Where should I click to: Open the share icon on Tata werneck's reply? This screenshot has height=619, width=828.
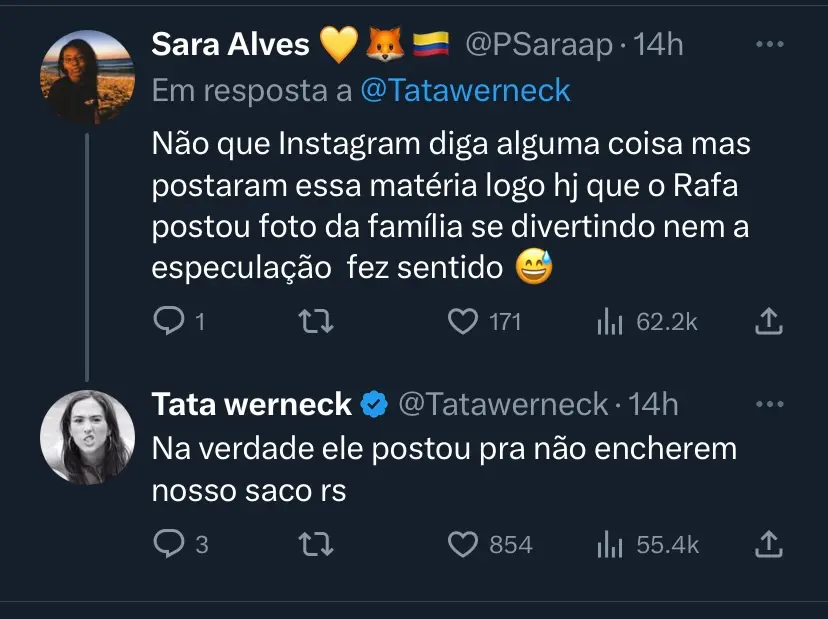(x=768, y=544)
